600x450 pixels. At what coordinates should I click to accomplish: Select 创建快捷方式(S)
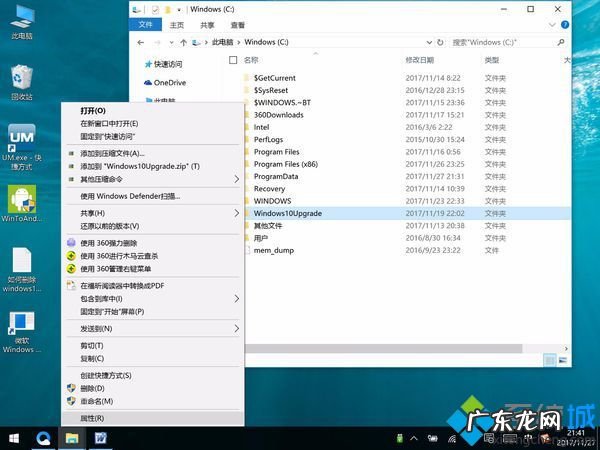tap(153, 375)
